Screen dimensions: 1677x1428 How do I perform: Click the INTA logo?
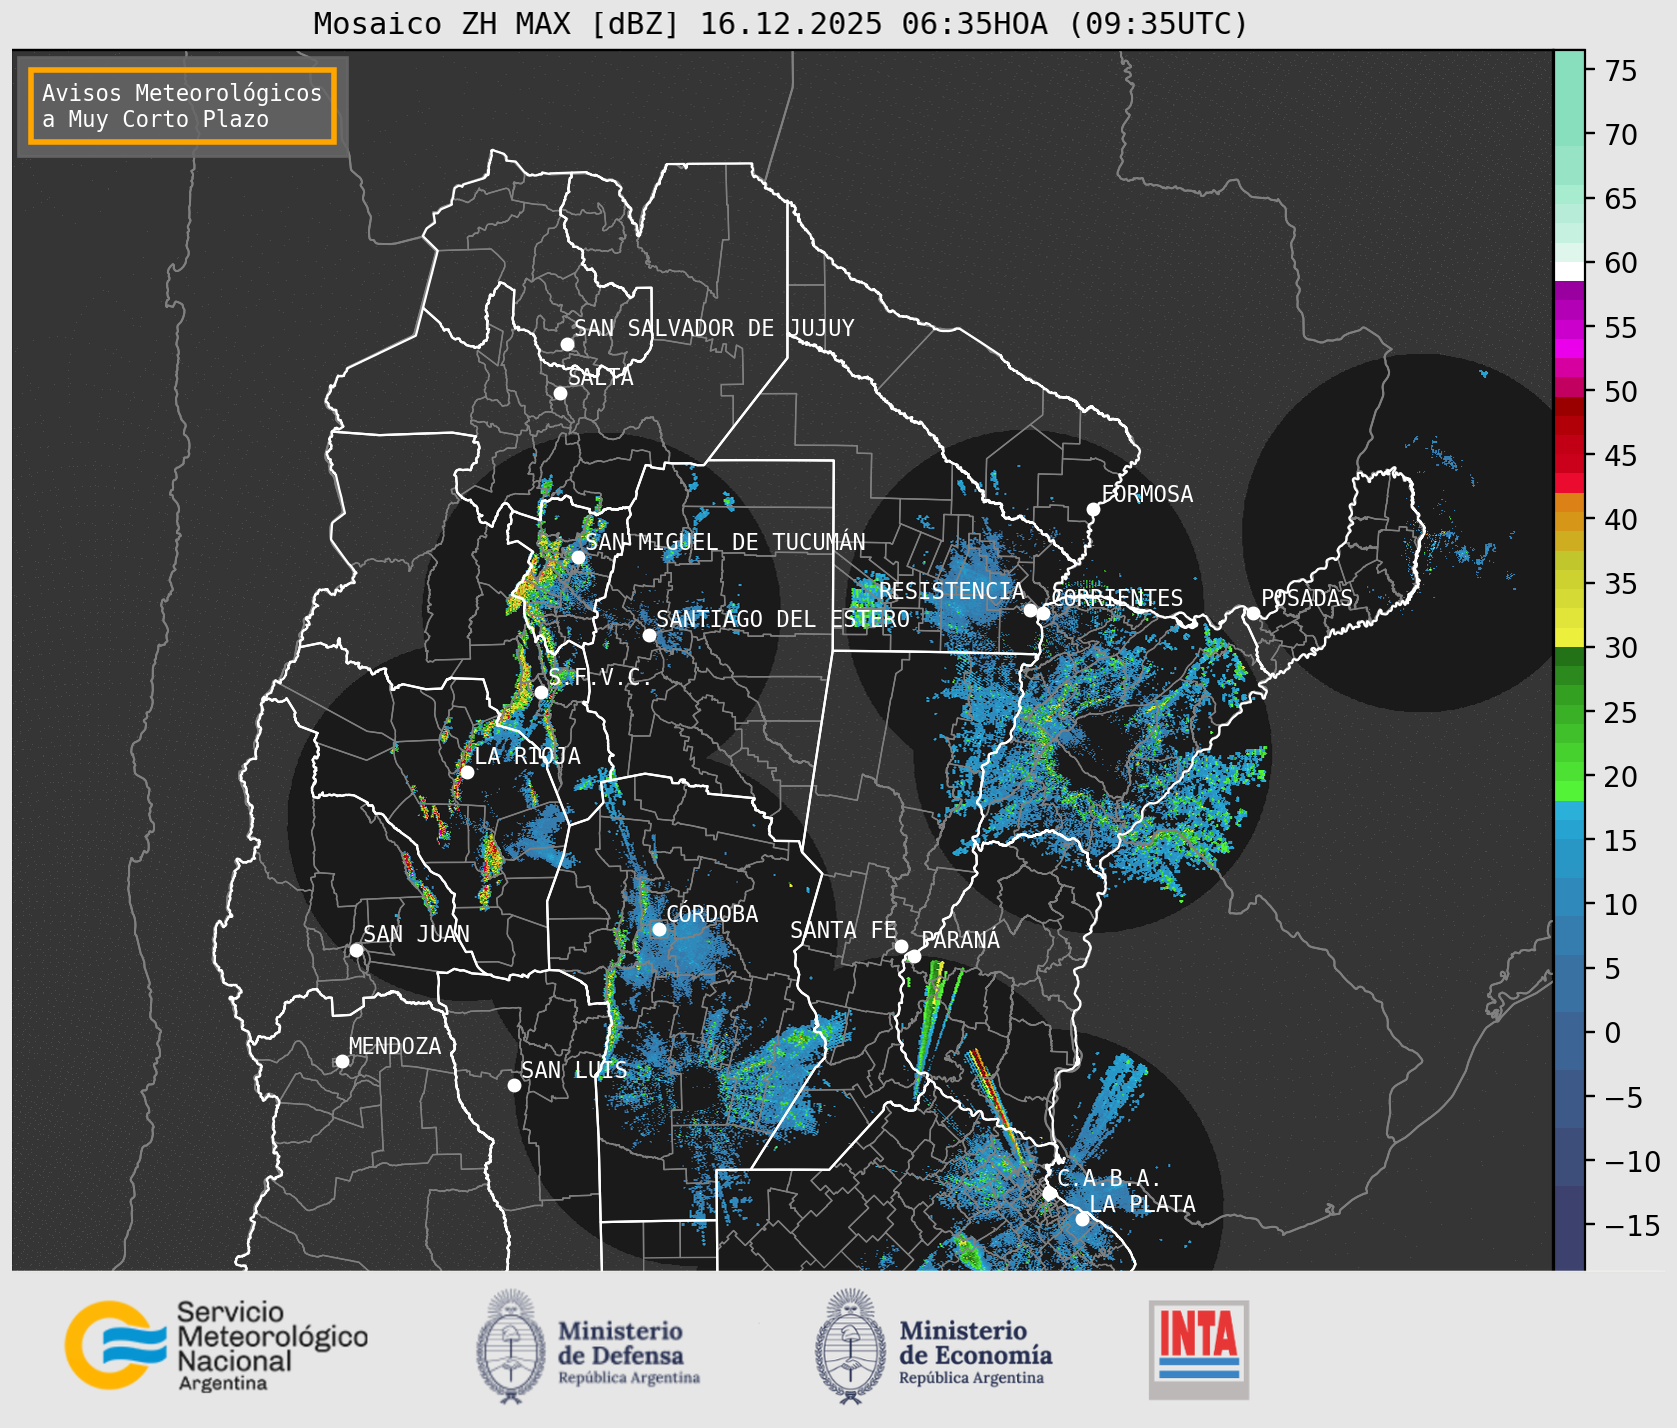point(1199,1349)
